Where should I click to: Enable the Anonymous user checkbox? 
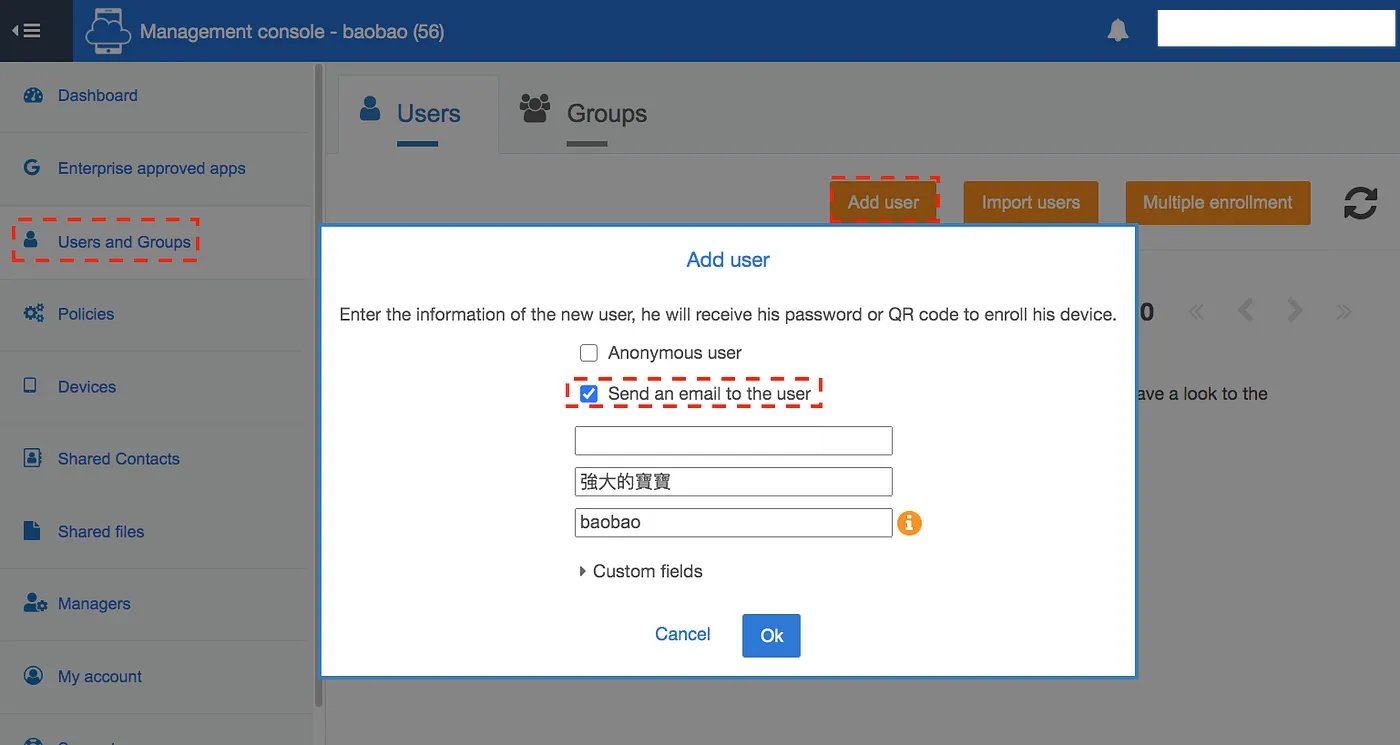tap(589, 353)
